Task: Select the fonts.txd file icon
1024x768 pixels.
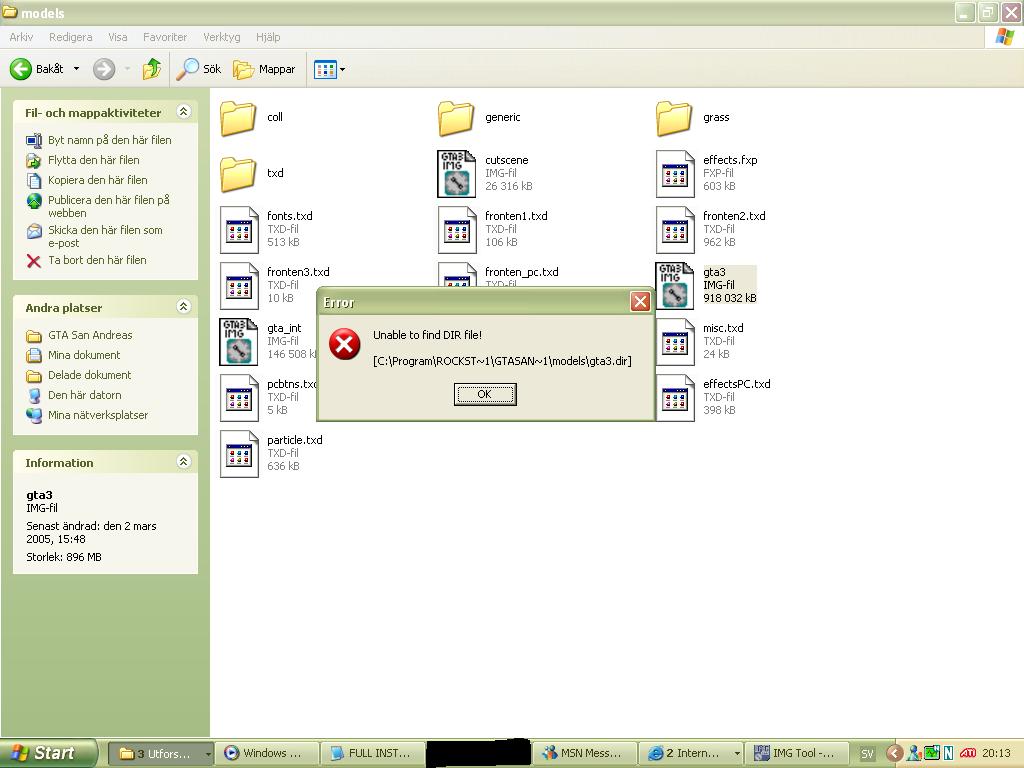Action: pyautogui.click(x=239, y=230)
